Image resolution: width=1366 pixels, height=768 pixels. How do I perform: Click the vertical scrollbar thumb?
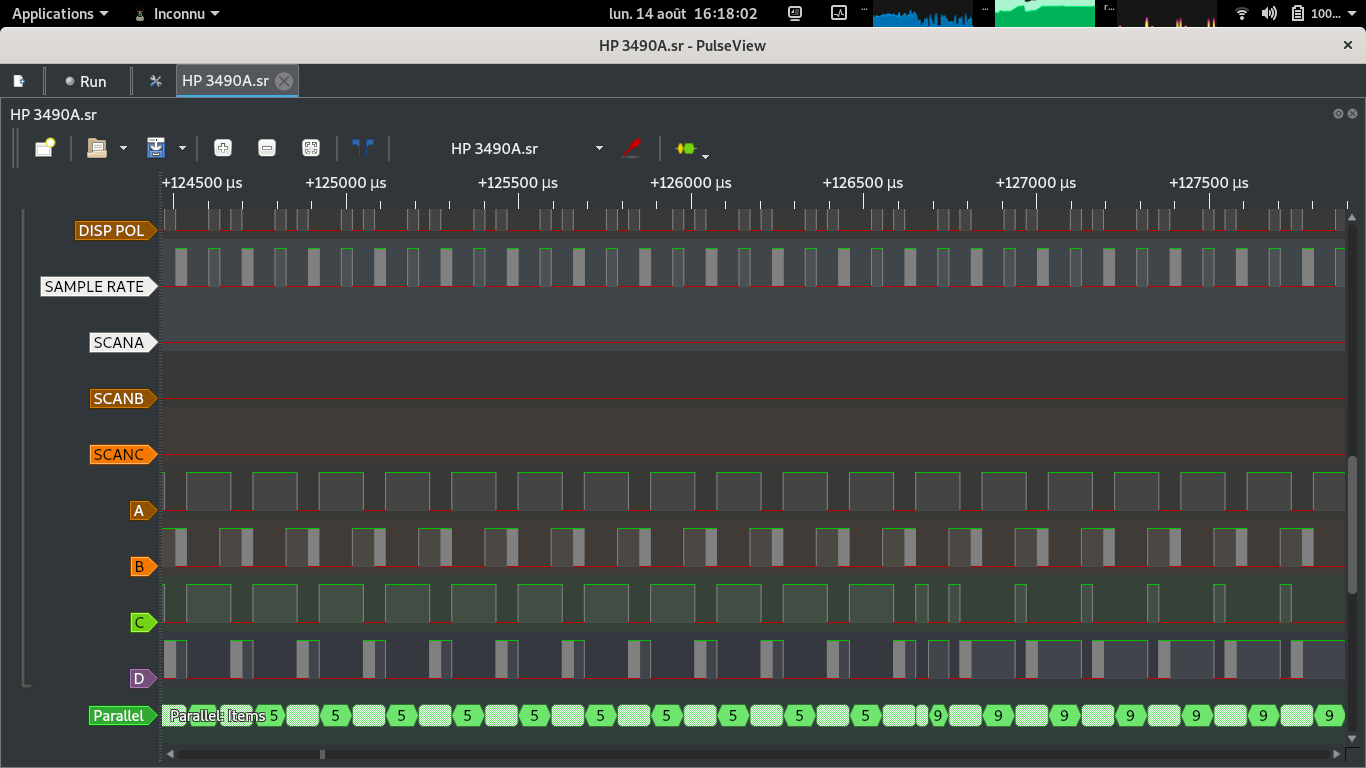[1352, 523]
